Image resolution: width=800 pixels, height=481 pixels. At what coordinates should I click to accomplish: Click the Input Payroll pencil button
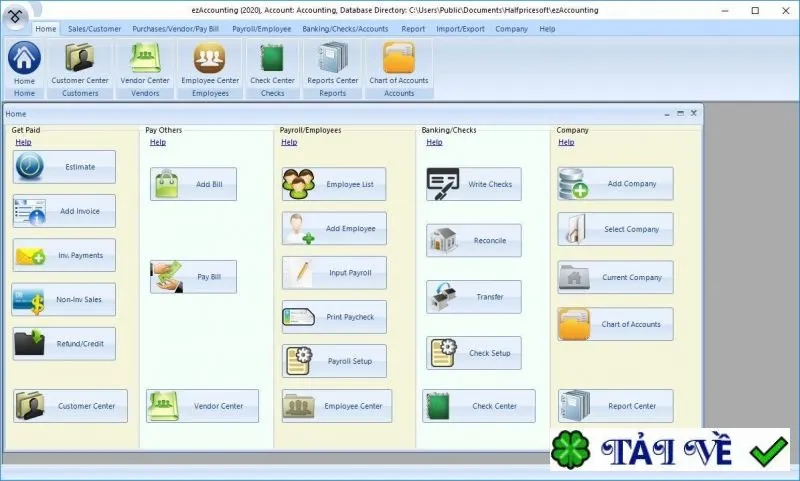pyautogui.click(x=334, y=273)
